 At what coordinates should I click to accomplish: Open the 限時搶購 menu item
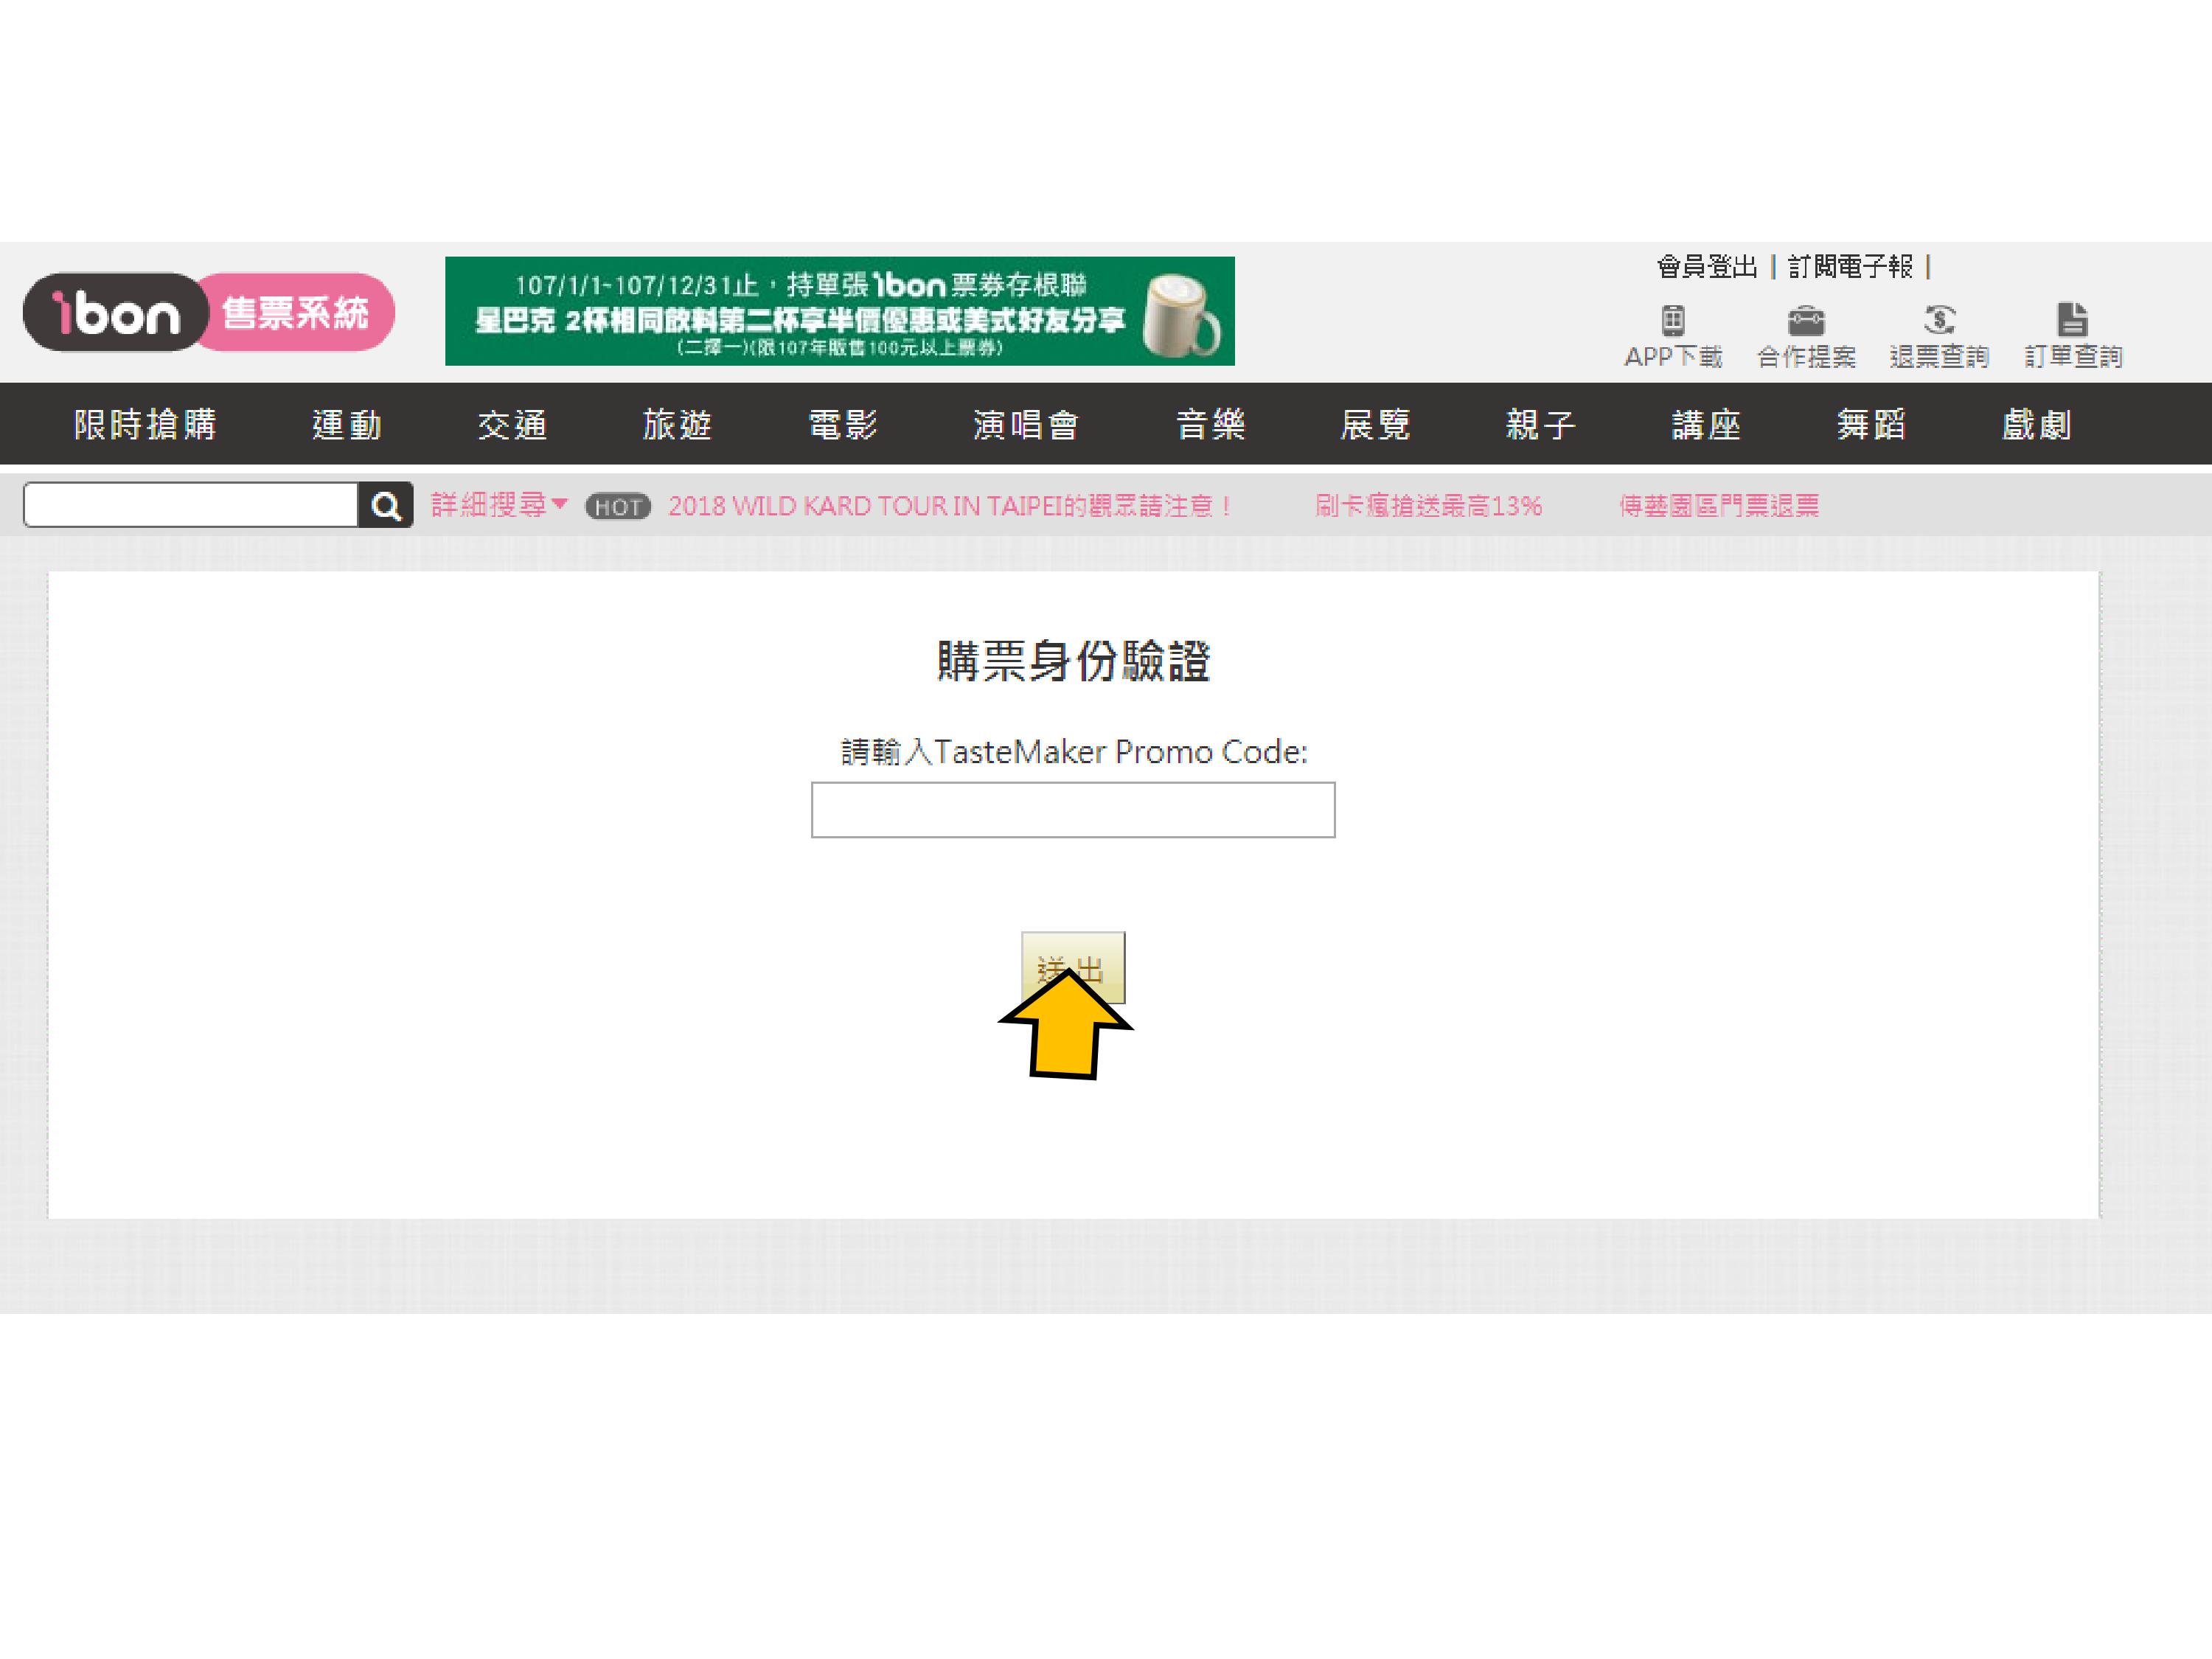click(x=146, y=425)
